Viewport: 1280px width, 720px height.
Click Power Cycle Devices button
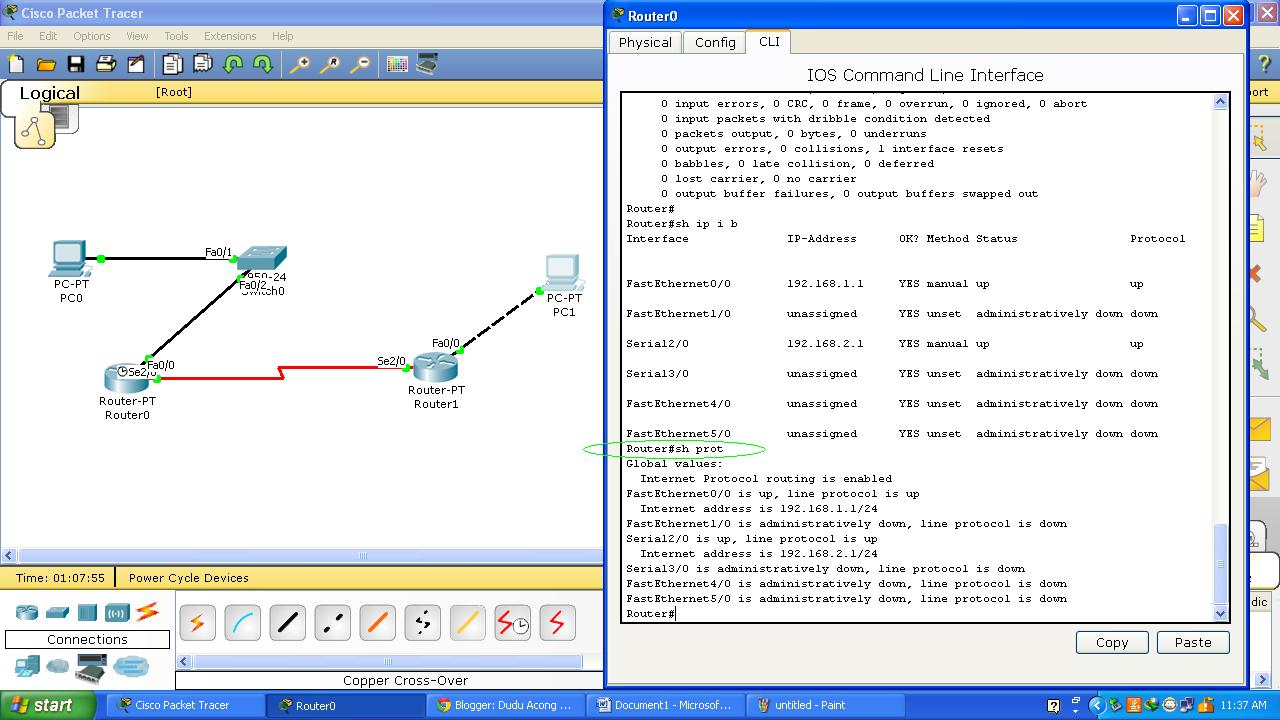[x=189, y=578]
